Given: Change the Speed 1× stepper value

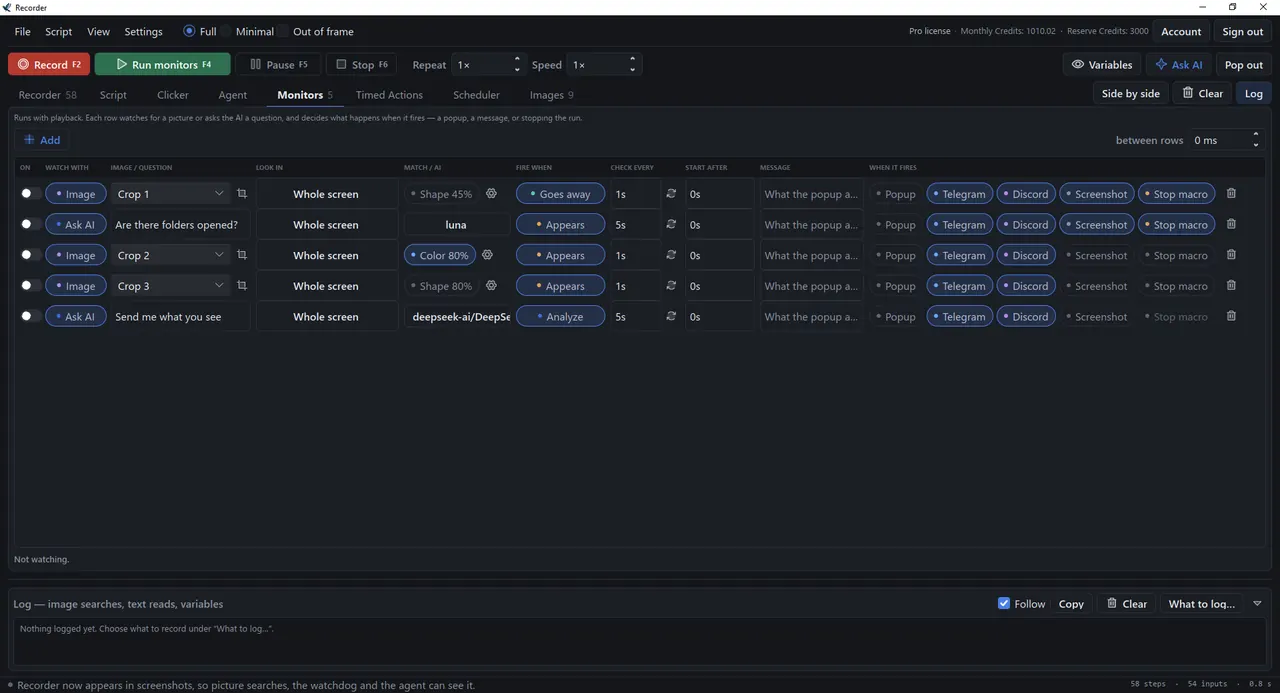Looking at the screenshot, I should tap(603, 65).
